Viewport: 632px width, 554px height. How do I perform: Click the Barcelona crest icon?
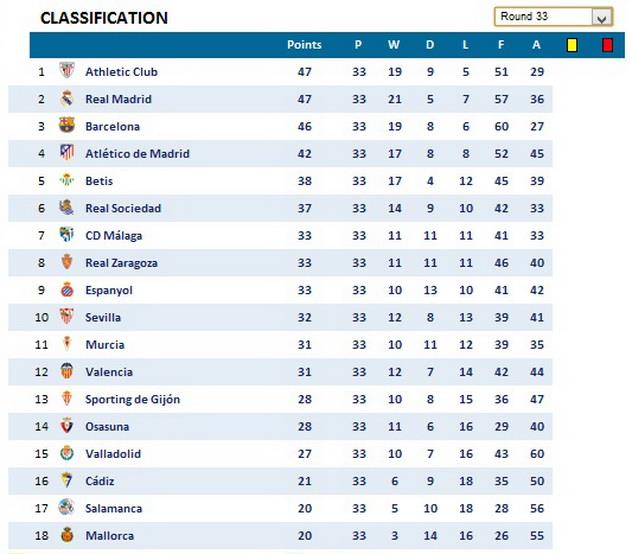(x=67, y=126)
